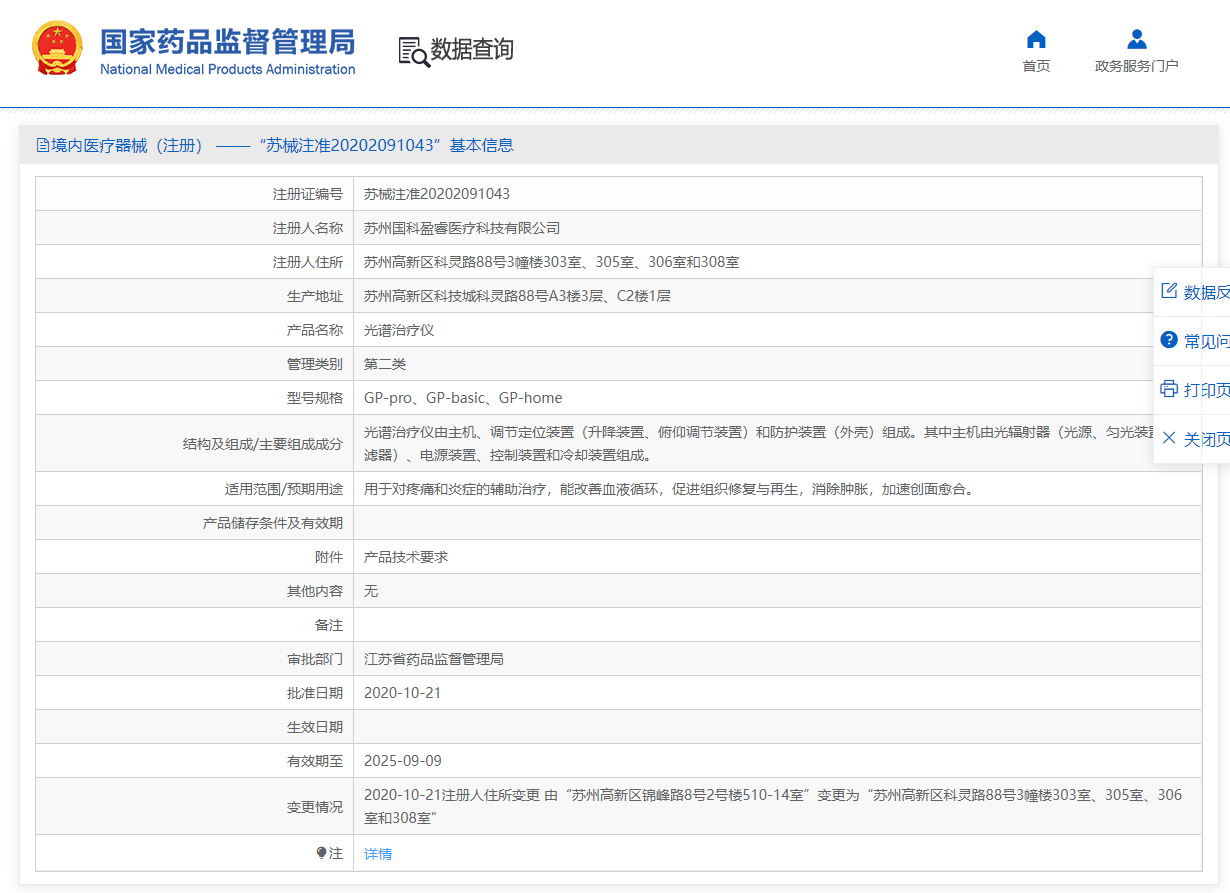1230x893 pixels.
Task: Click National Medical Products Administration subtitle
Action: click(228, 69)
